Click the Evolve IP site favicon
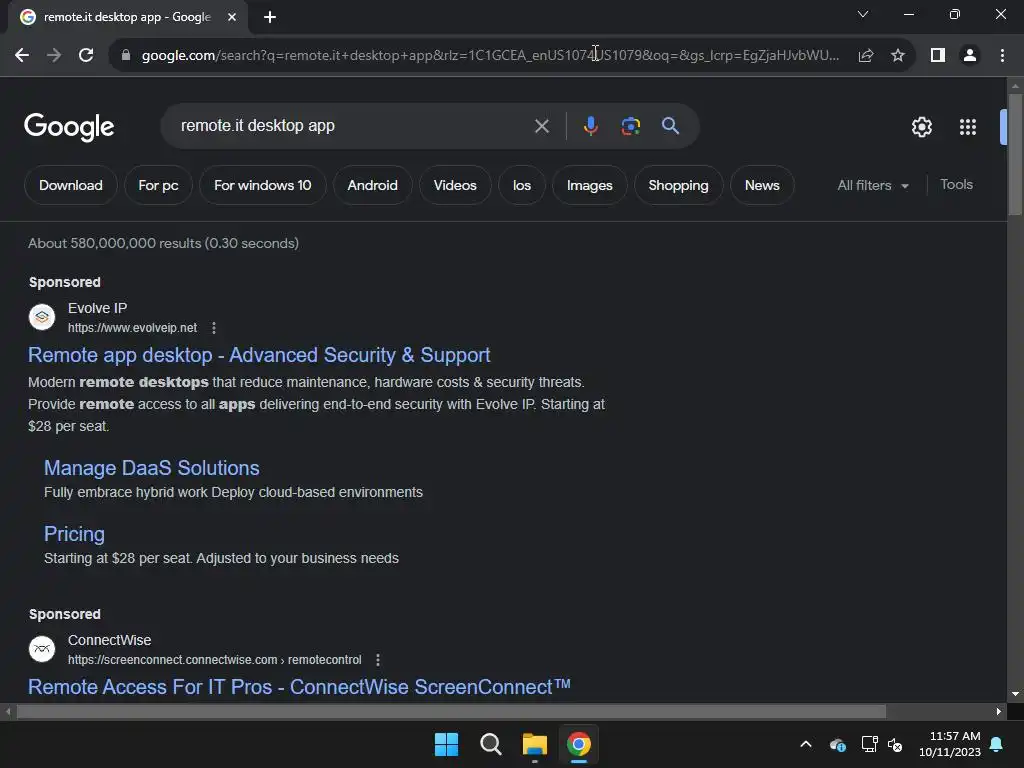Viewport: 1024px width, 768px height. coord(42,317)
